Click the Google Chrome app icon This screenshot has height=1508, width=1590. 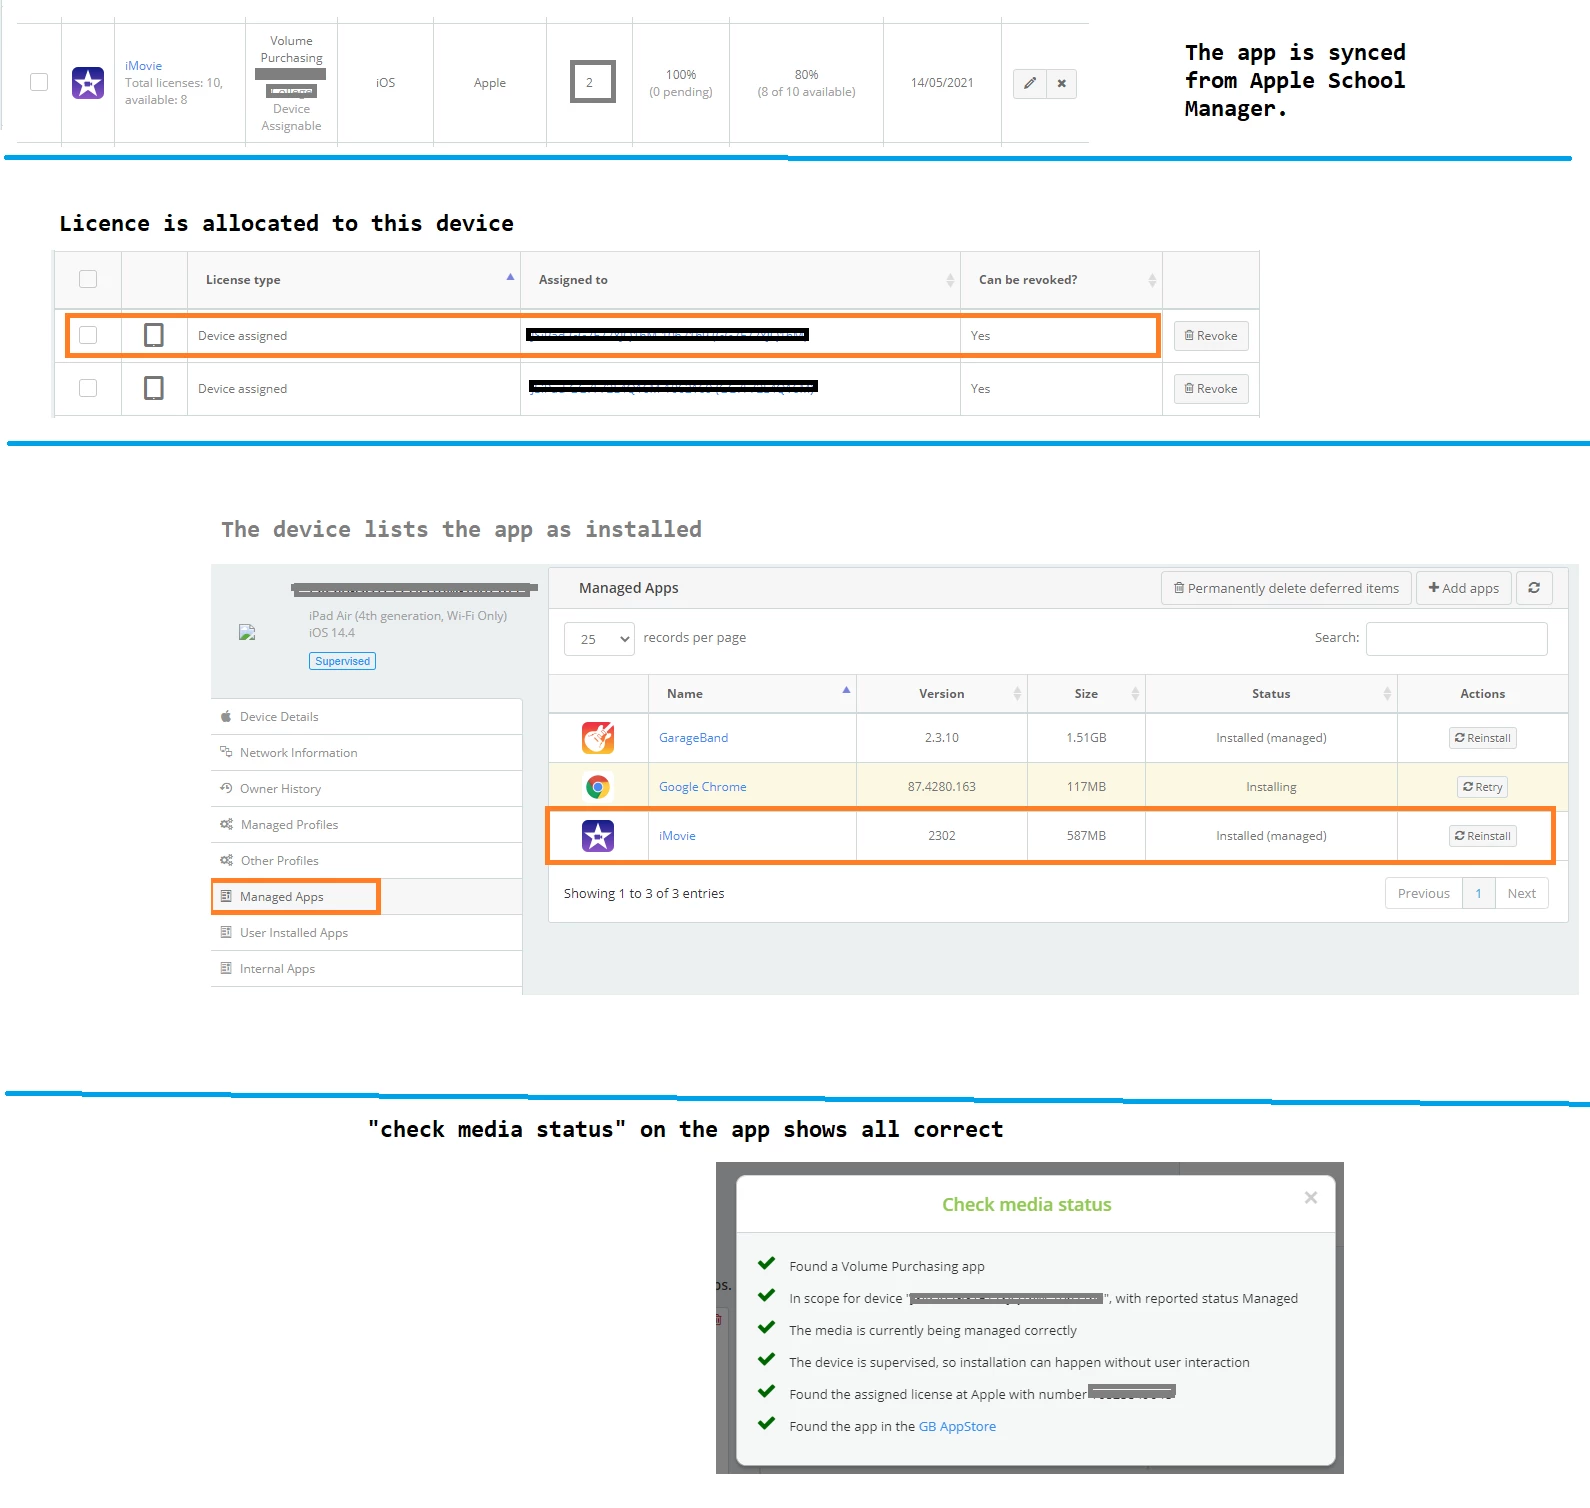click(598, 787)
